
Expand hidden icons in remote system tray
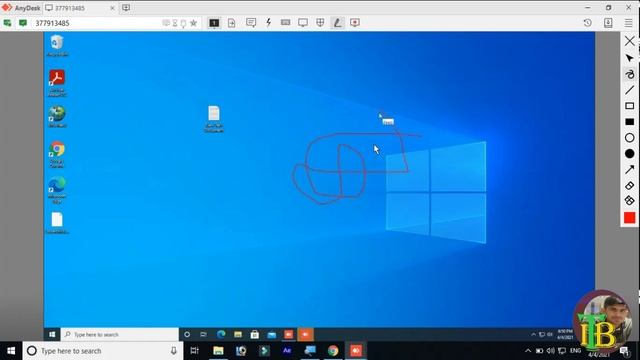(x=533, y=334)
